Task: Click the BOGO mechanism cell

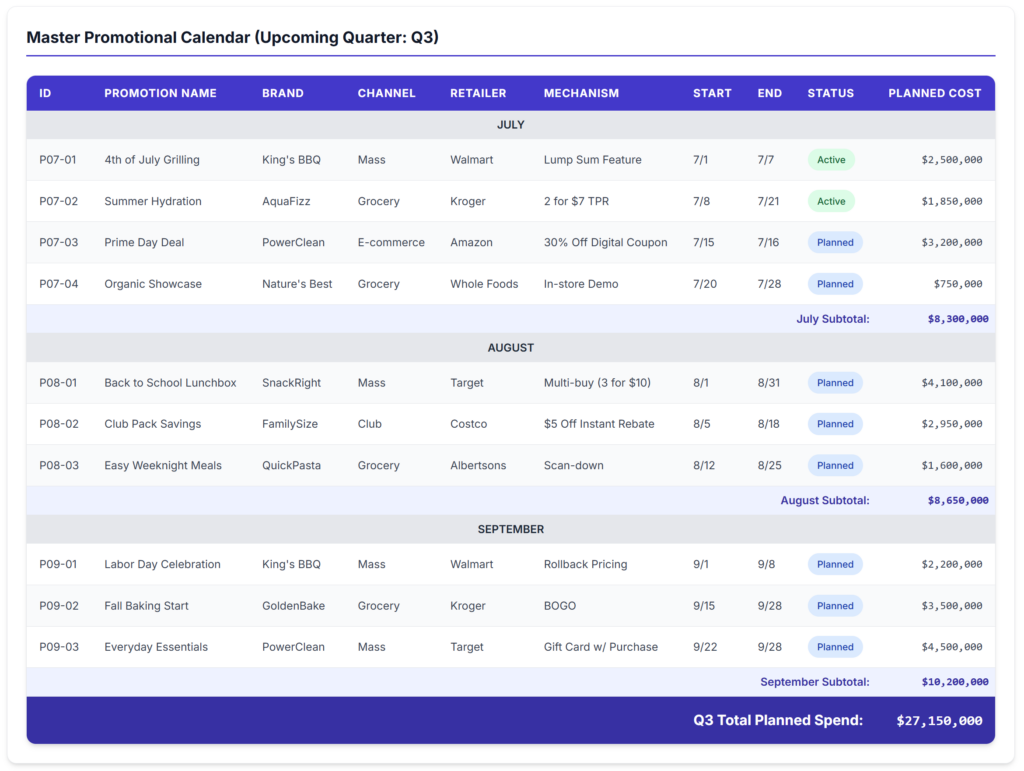Action: pos(560,606)
